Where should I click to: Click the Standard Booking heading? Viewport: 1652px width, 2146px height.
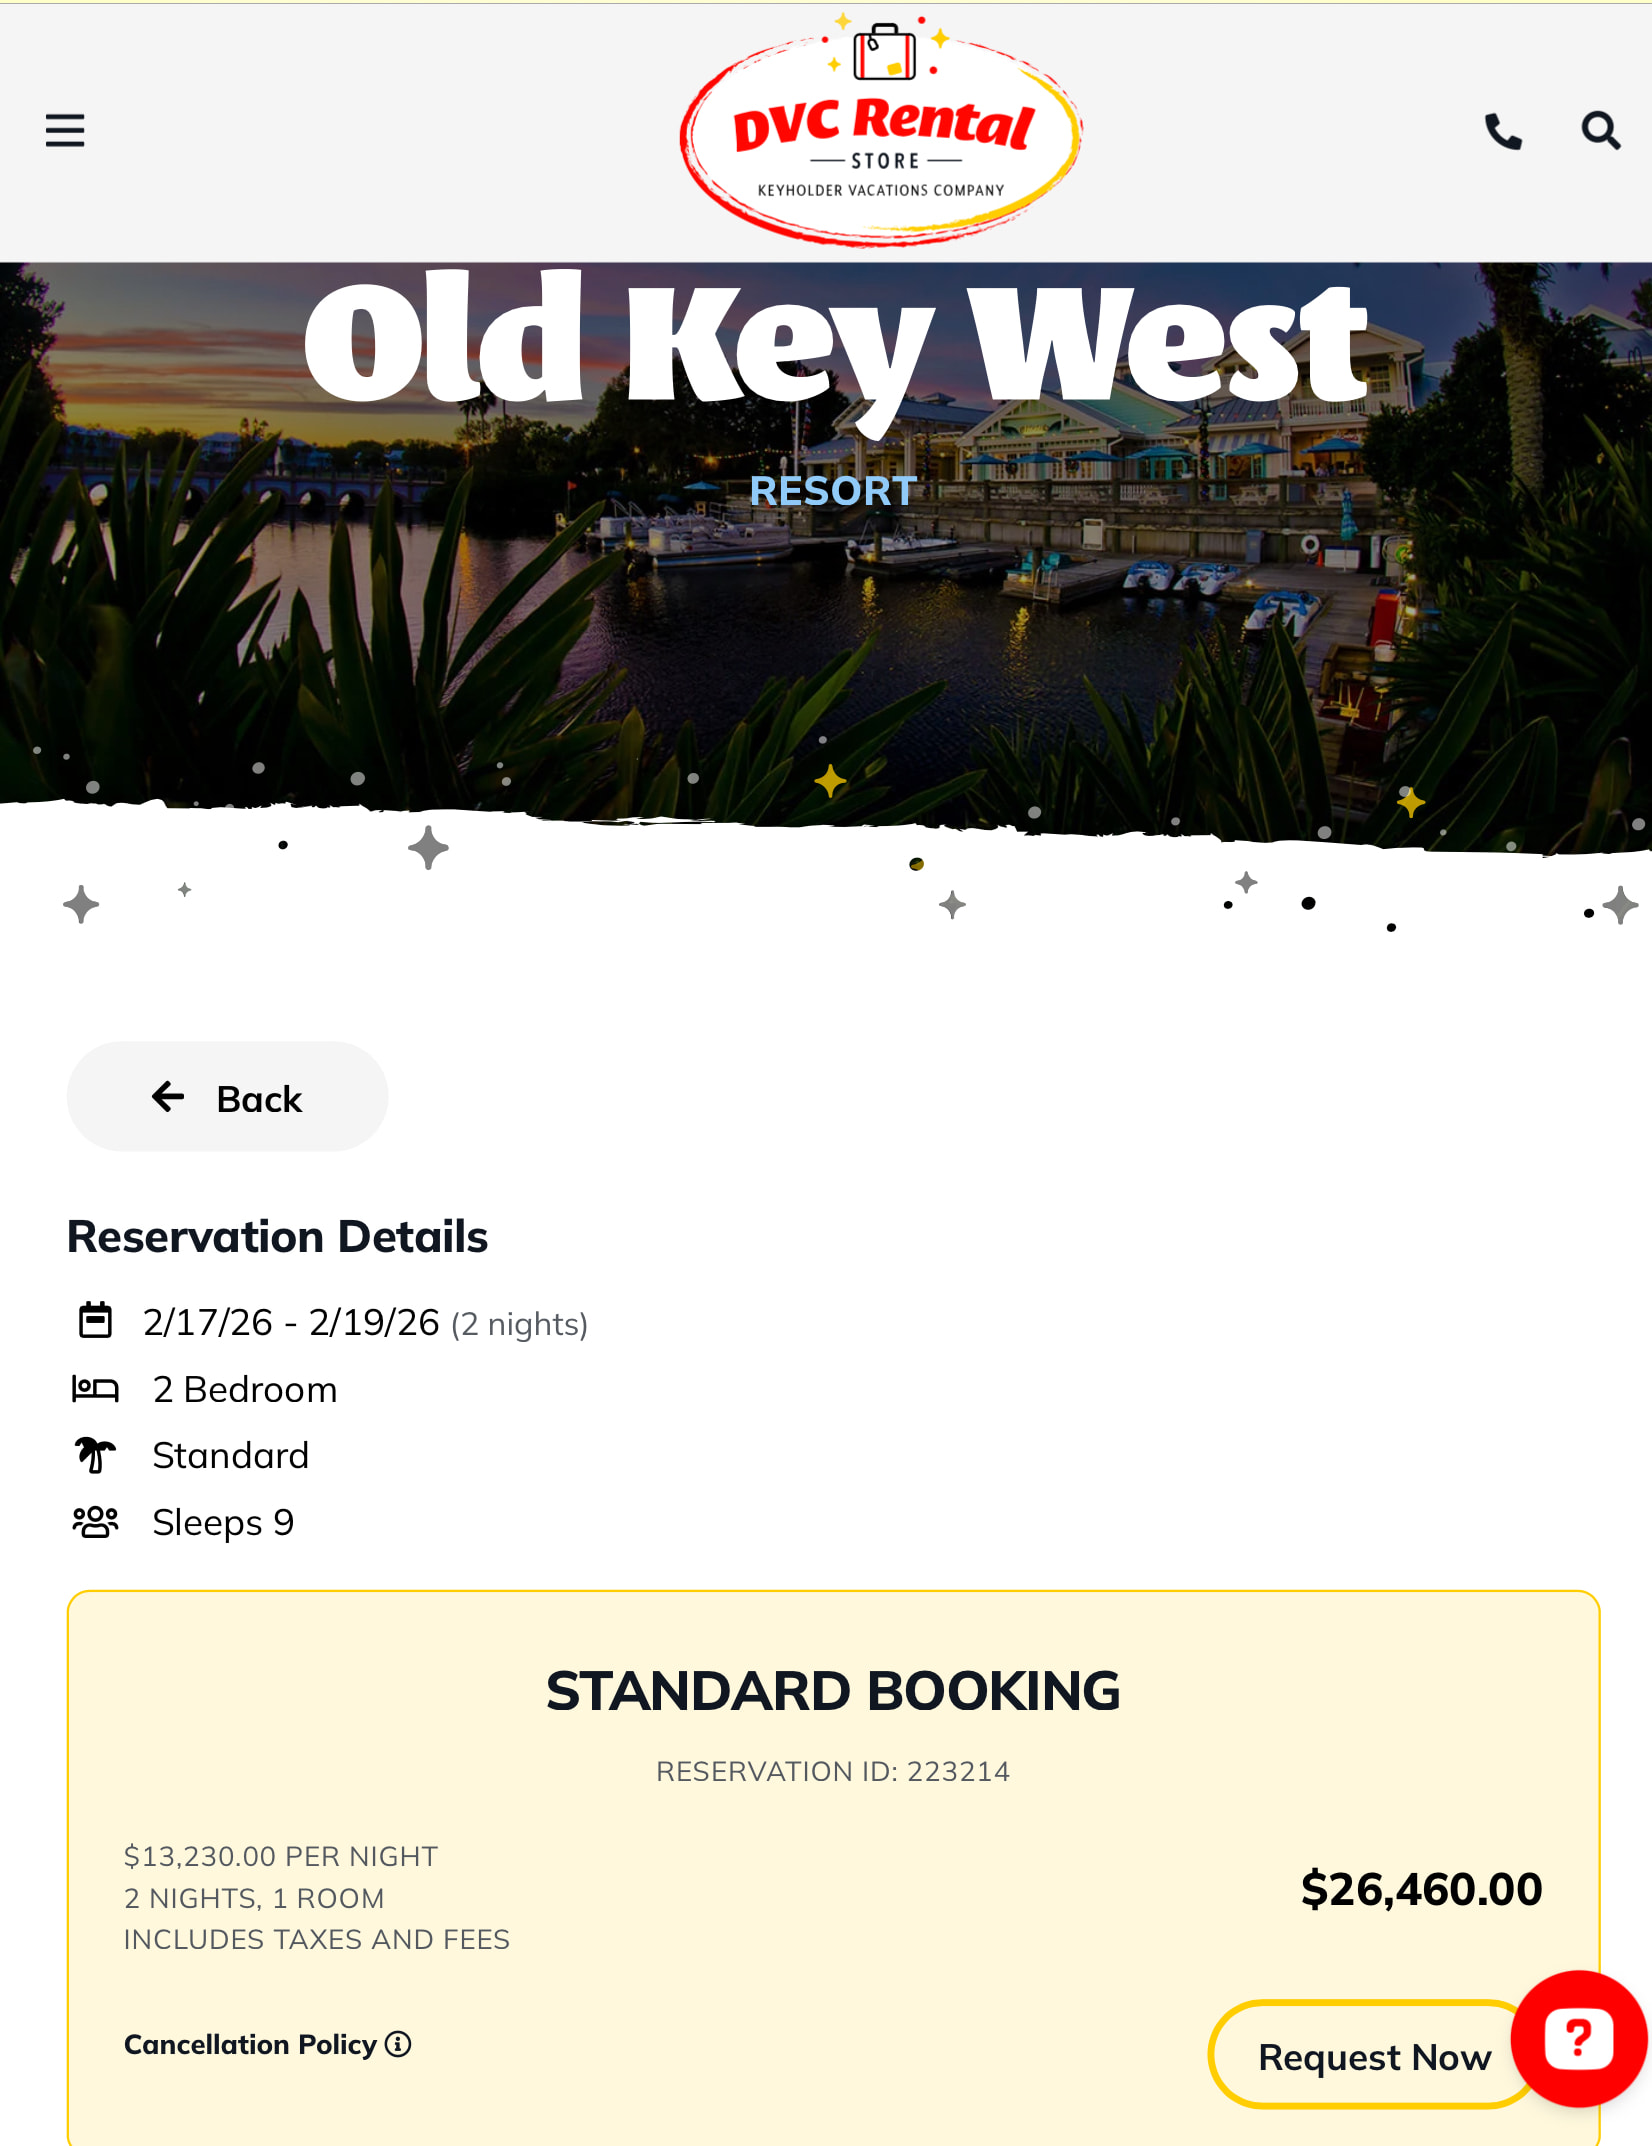point(833,1691)
